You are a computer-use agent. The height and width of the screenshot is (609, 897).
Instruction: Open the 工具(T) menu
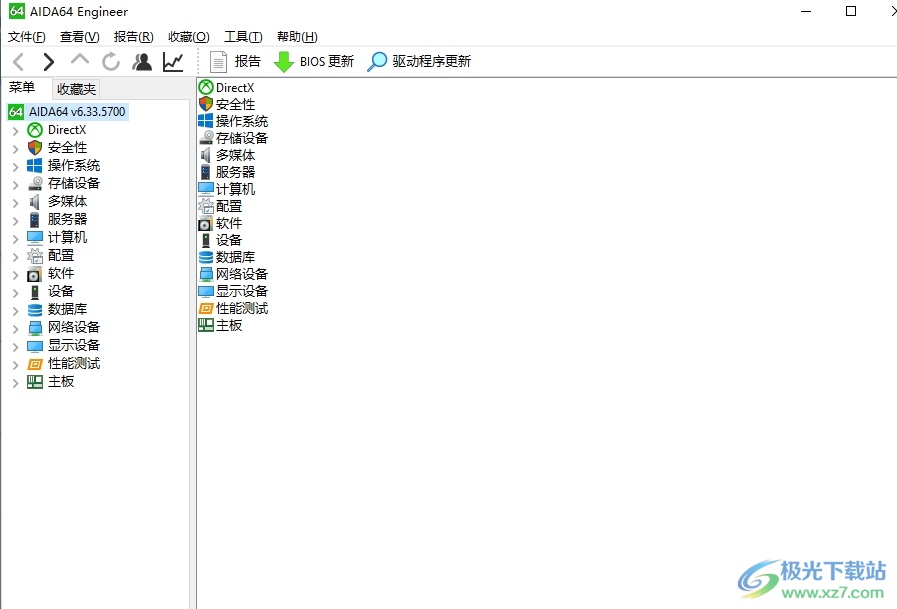(243, 37)
